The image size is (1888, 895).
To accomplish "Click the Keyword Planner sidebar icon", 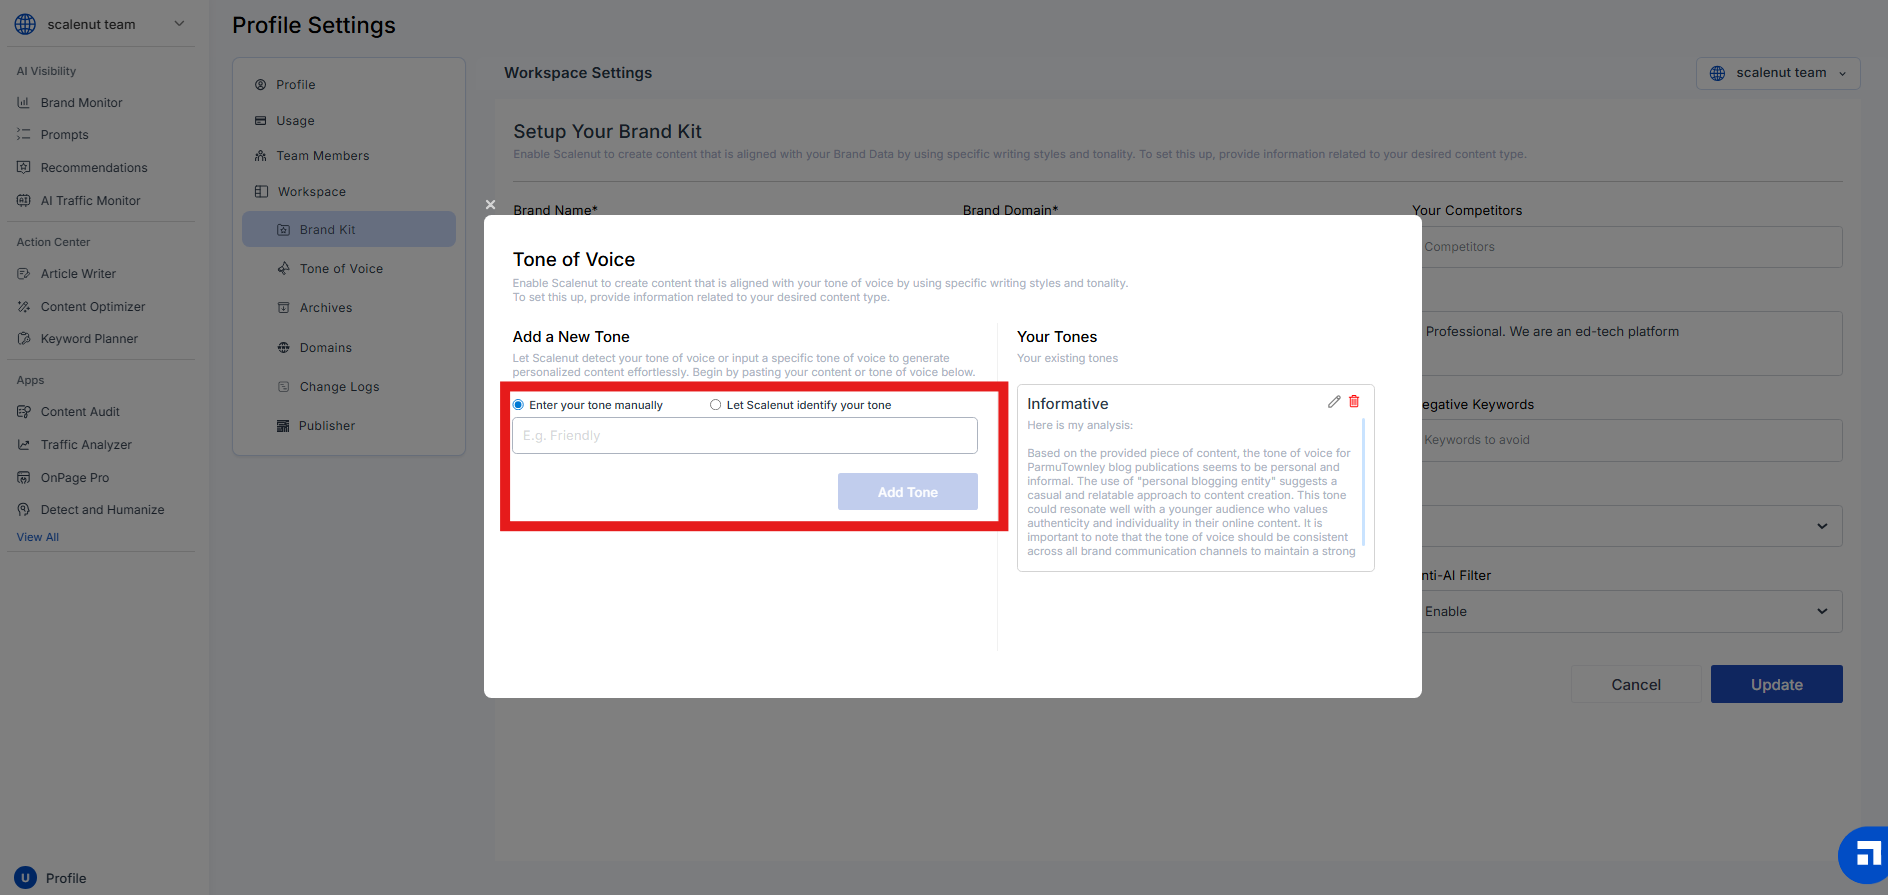I will click(24, 339).
